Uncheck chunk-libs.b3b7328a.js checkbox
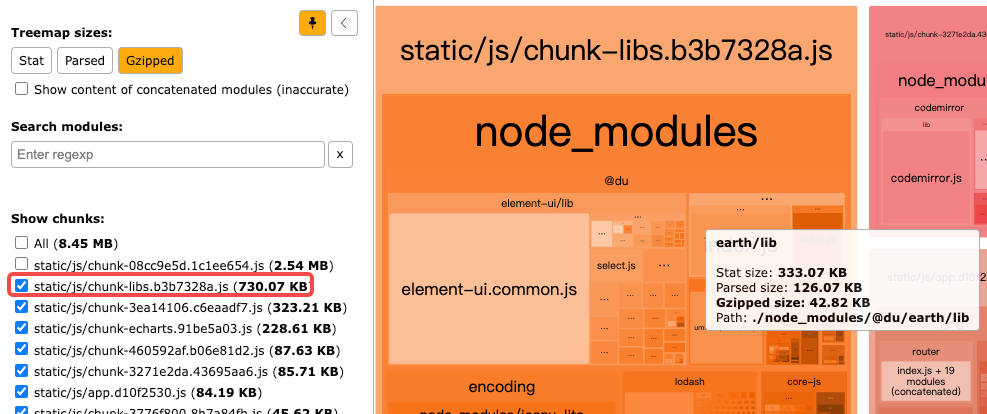Viewport: 987px width, 414px height. tap(21, 286)
